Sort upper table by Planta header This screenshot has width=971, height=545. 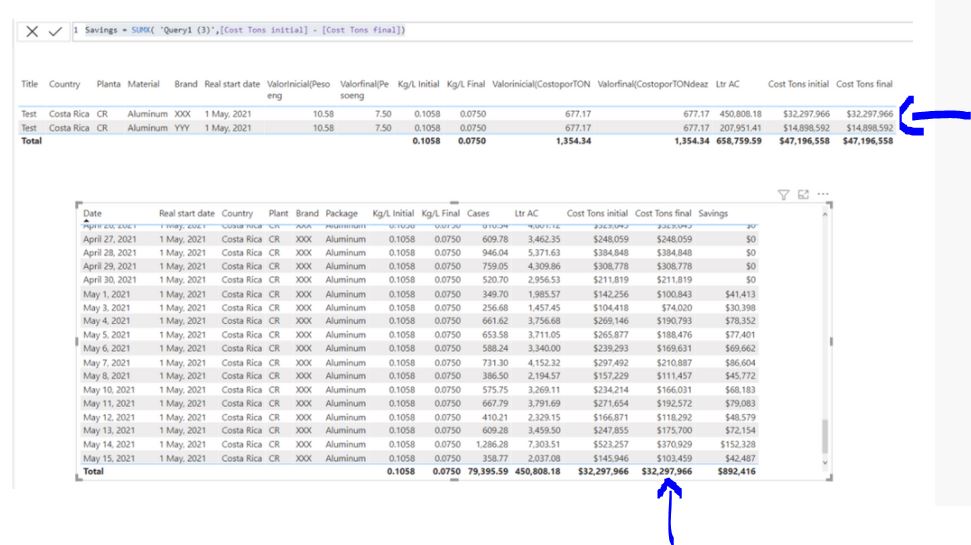[108, 84]
